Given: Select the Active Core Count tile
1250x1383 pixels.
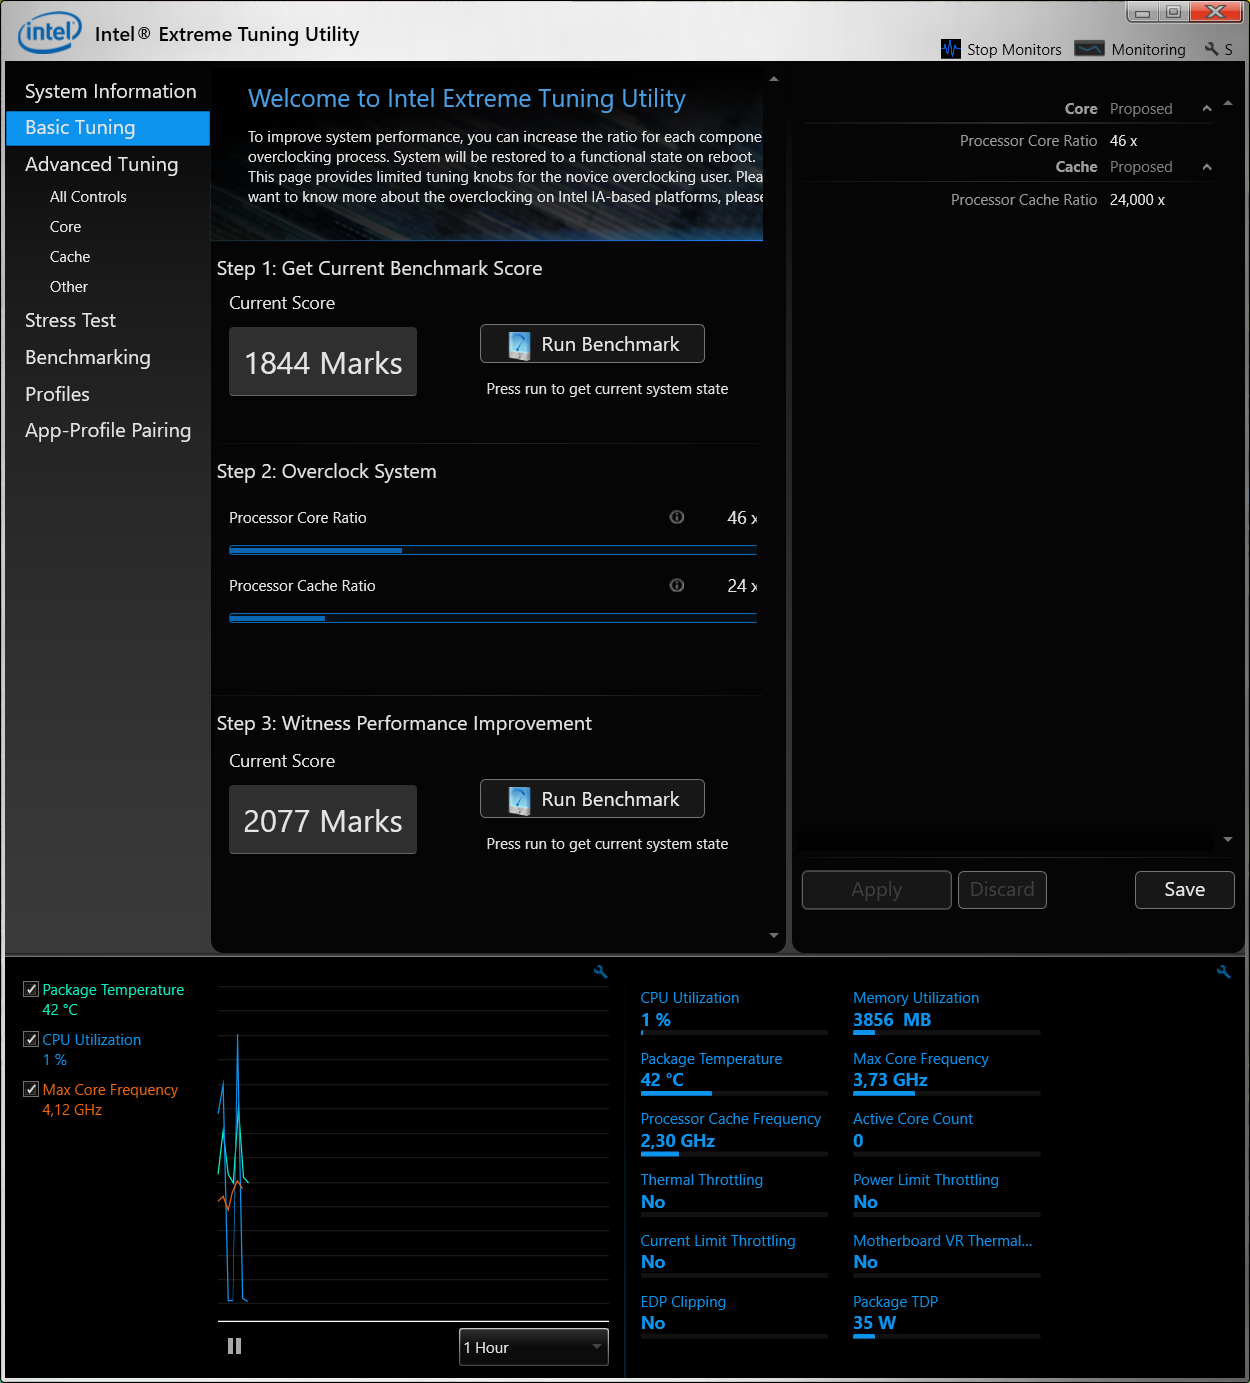Looking at the screenshot, I should click(x=946, y=1132).
